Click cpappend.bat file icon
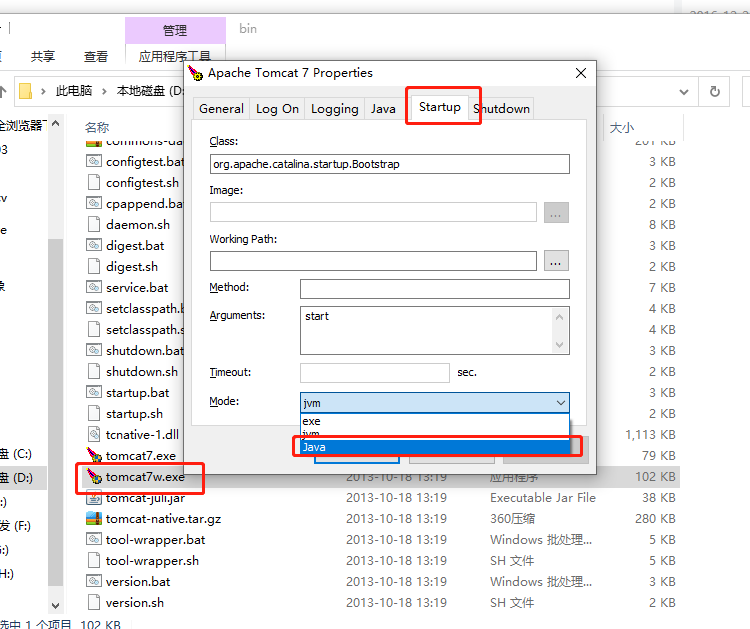The height and width of the screenshot is (629, 750). (x=94, y=203)
